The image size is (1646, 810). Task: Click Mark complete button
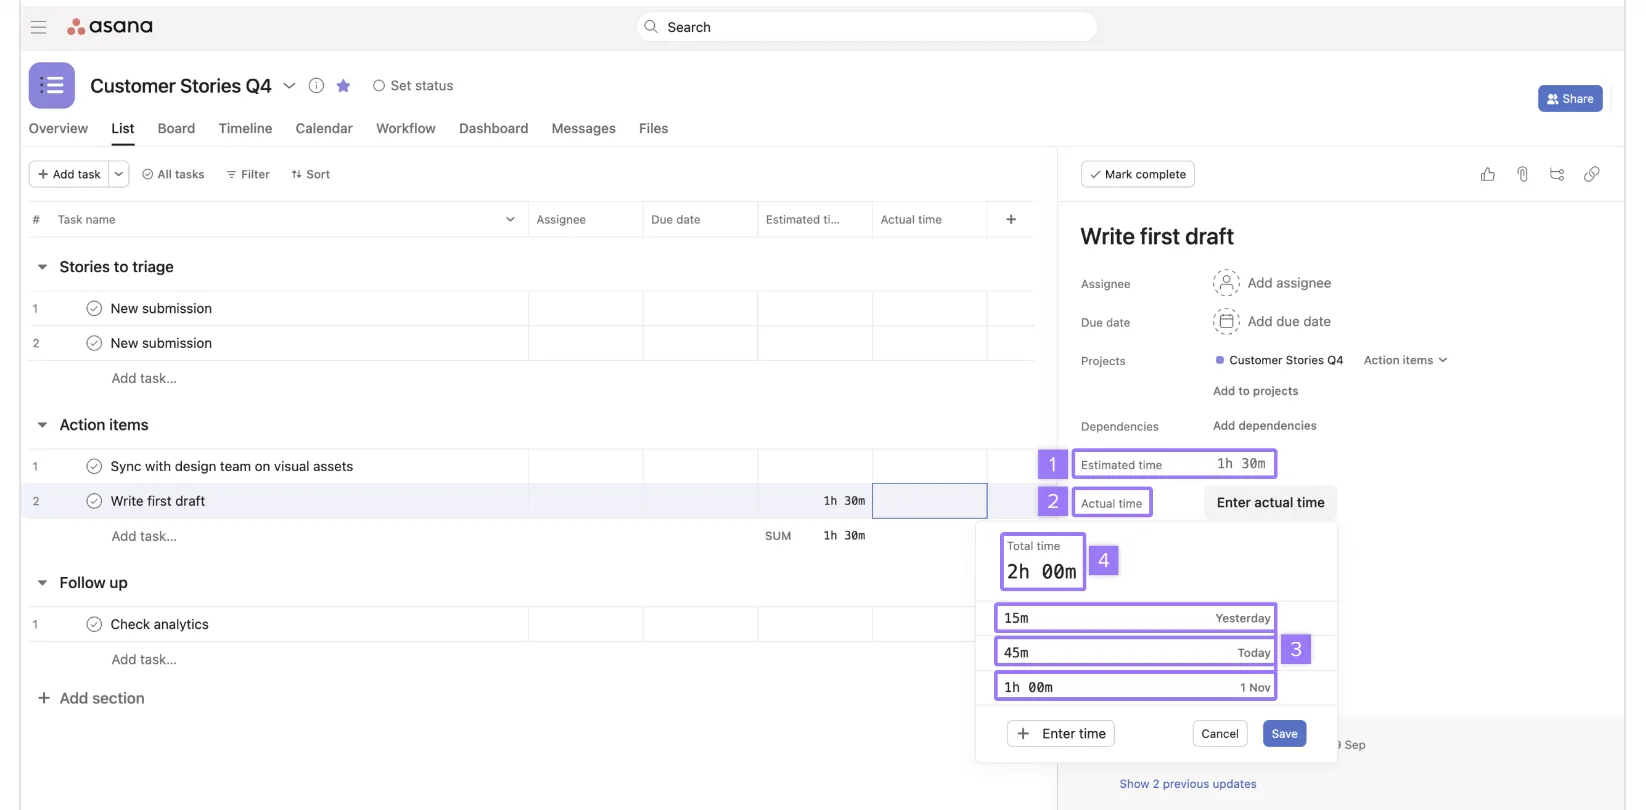tap(1137, 174)
